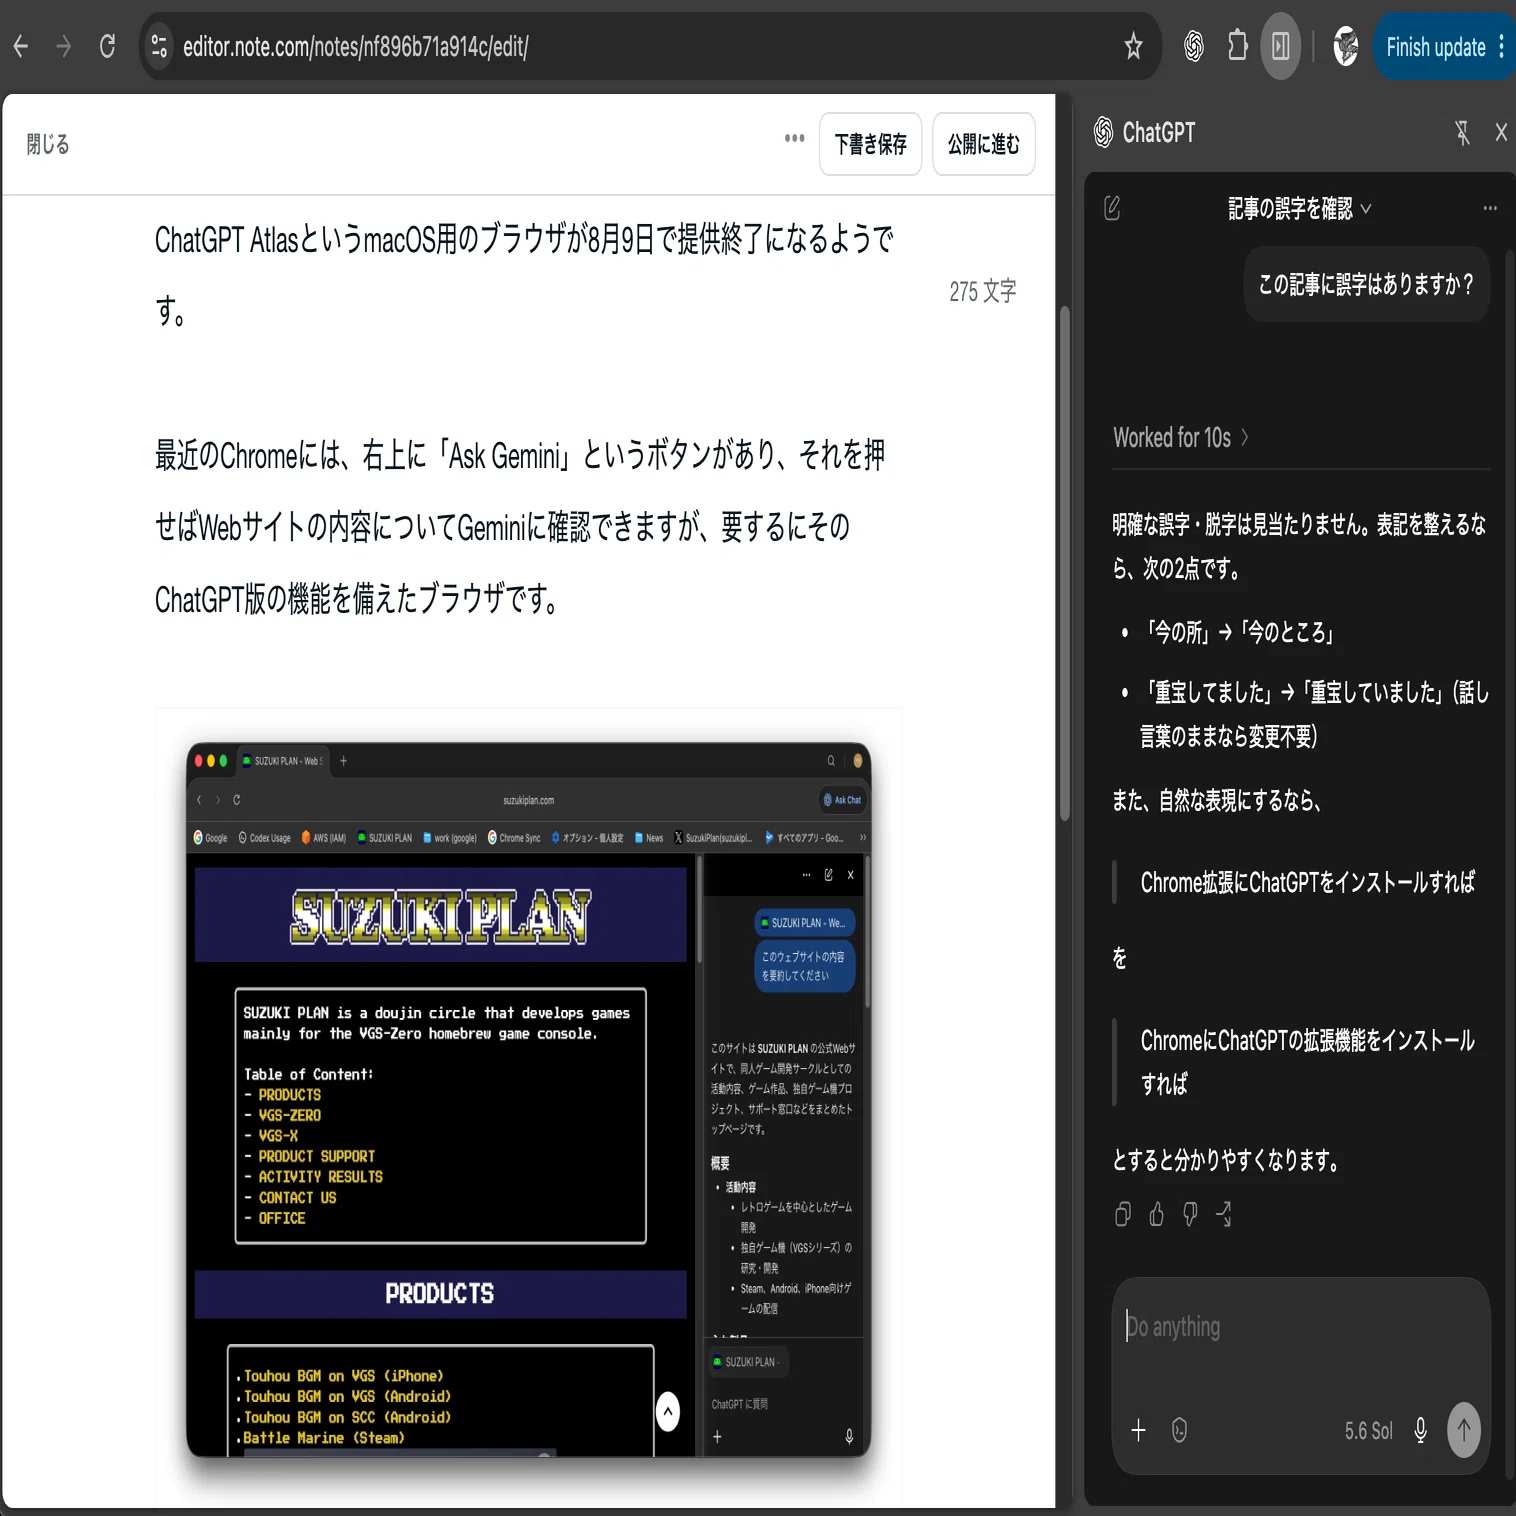Screen dimensions: 1516x1516
Task: Click 閉じる to close the note editor
Action: tap(48, 145)
